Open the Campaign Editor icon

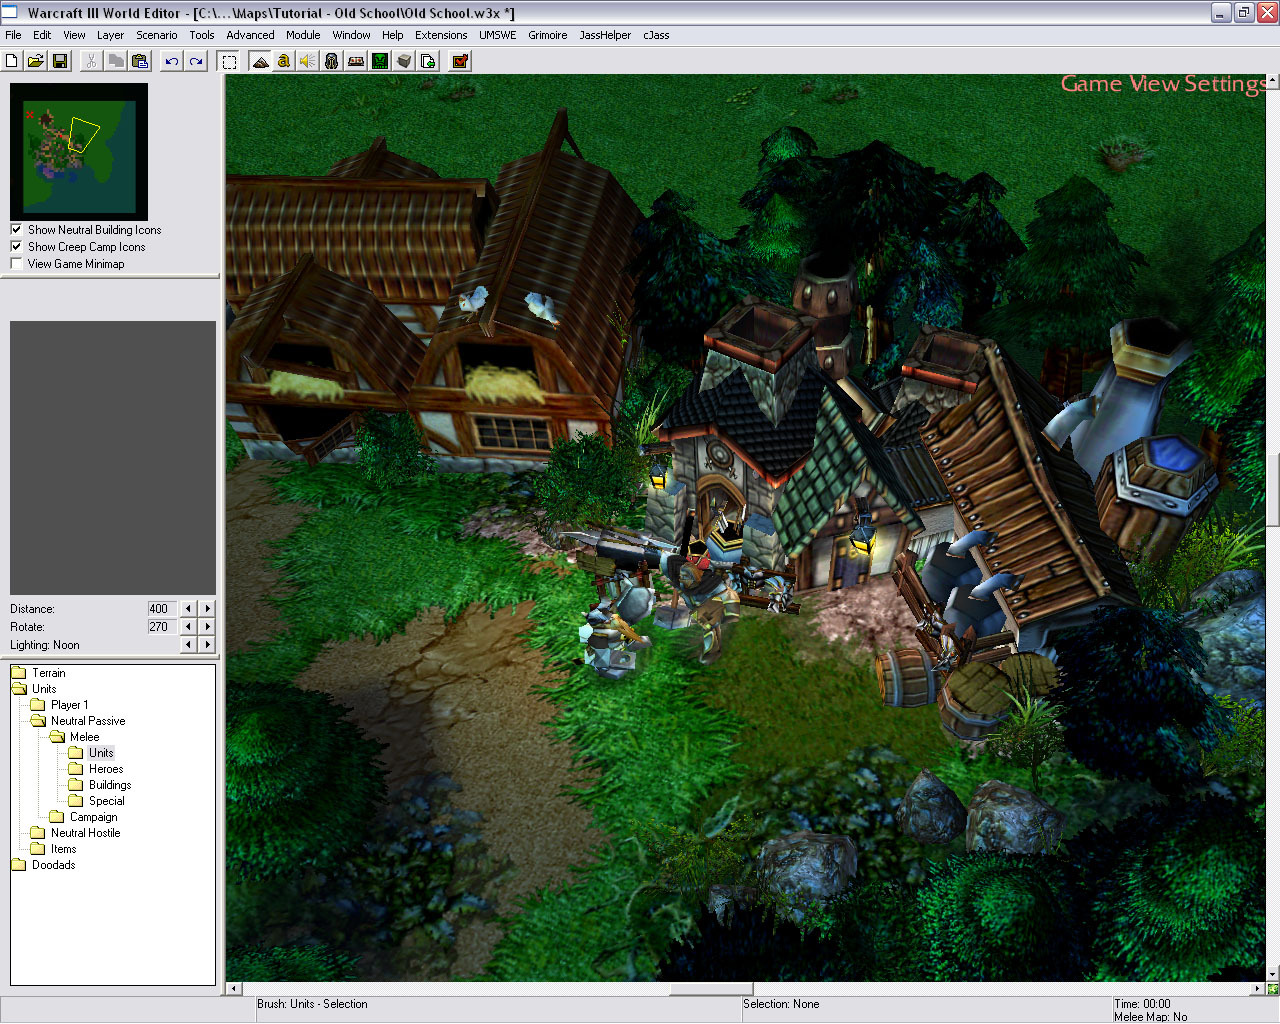(356, 61)
